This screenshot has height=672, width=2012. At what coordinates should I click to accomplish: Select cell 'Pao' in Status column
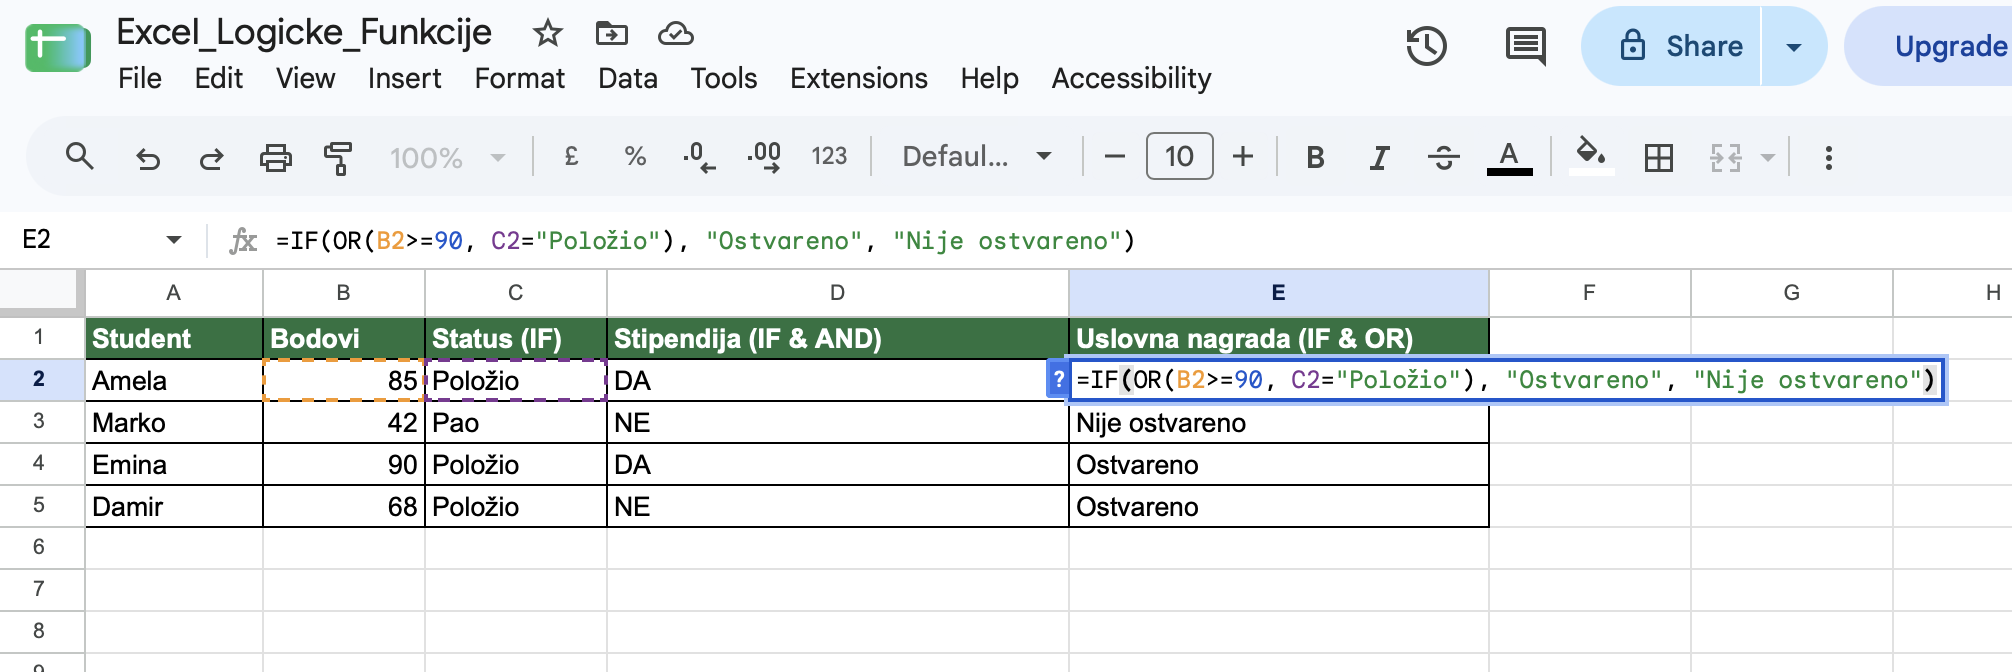[x=516, y=422]
